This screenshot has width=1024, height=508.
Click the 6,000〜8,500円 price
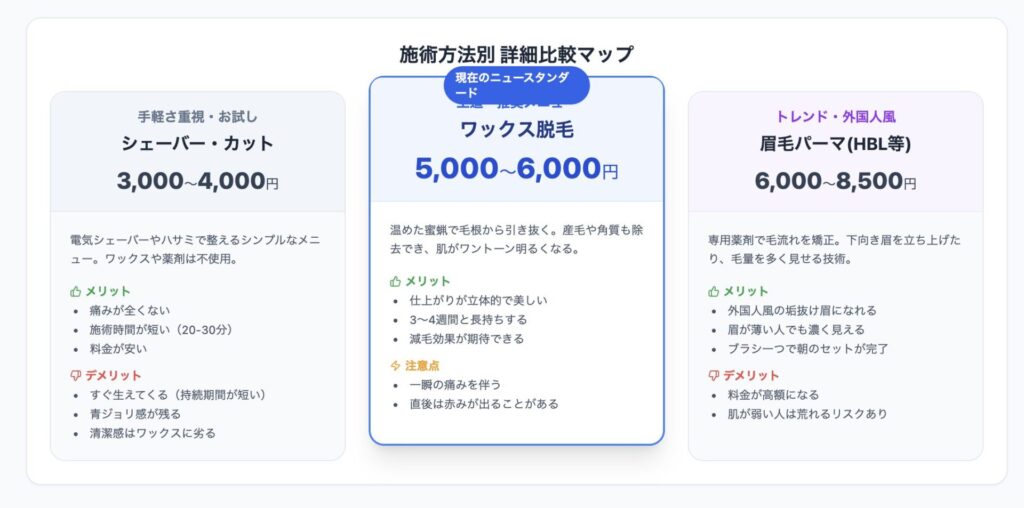coord(835,182)
